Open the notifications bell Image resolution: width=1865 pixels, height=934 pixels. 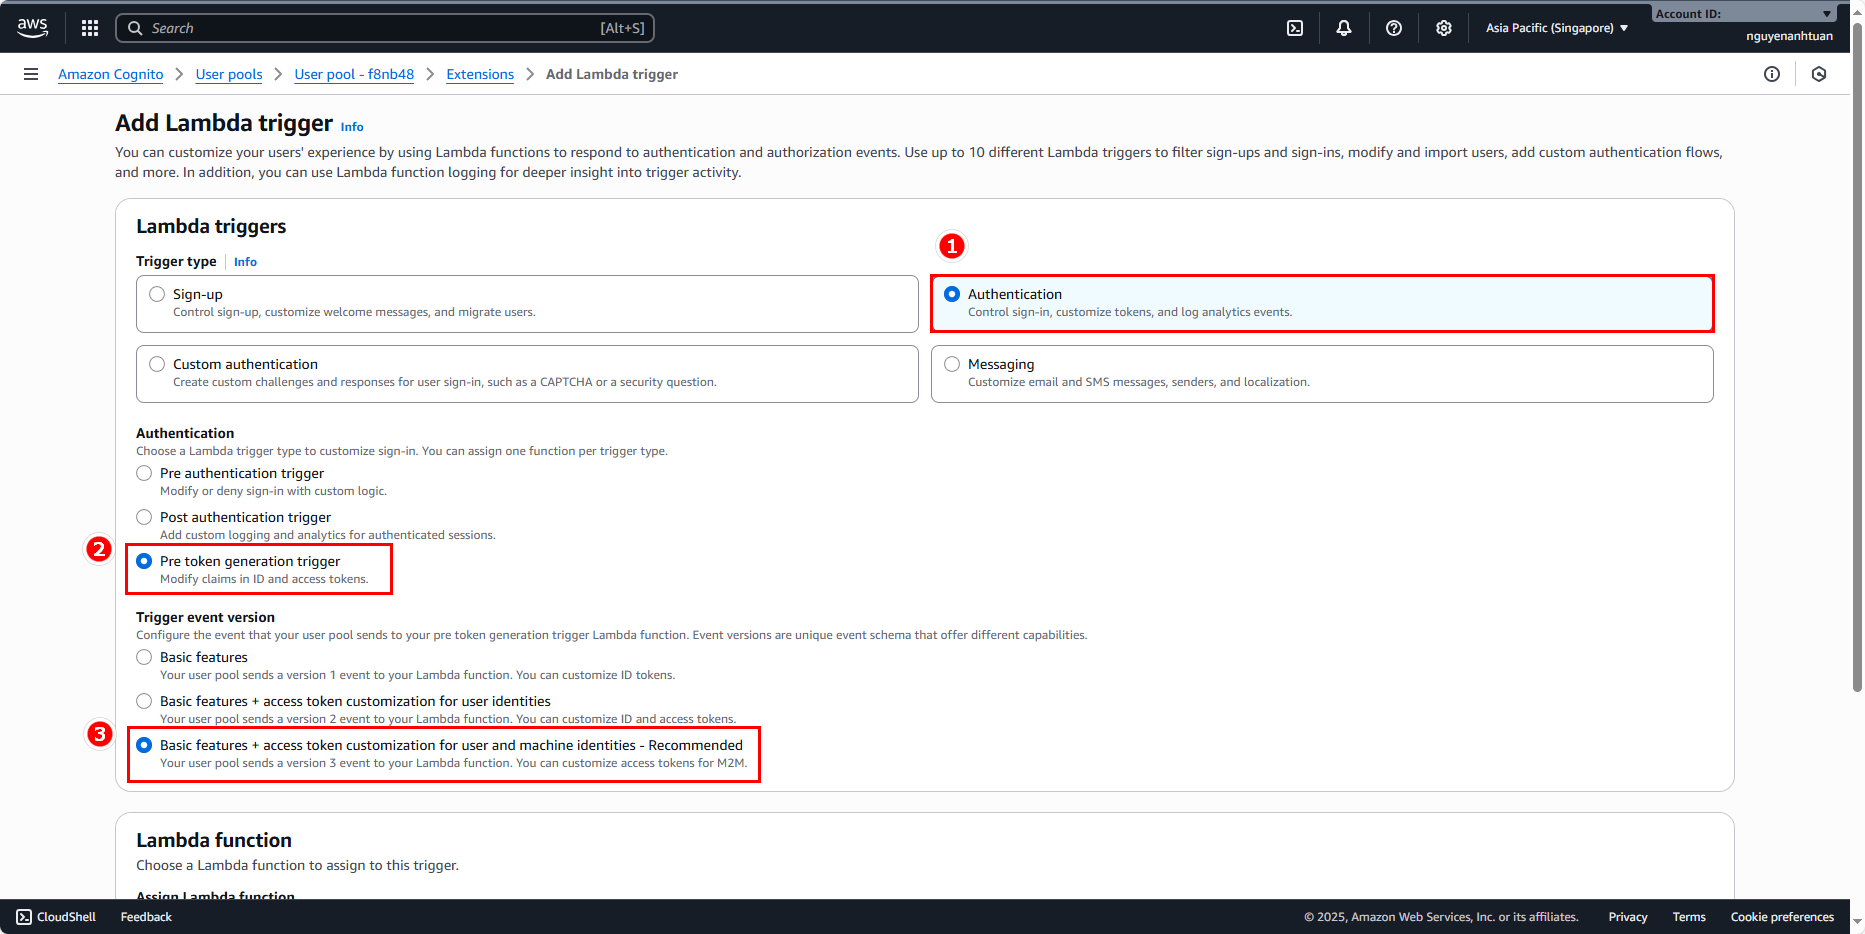pyautogui.click(x=1344, y=28)
